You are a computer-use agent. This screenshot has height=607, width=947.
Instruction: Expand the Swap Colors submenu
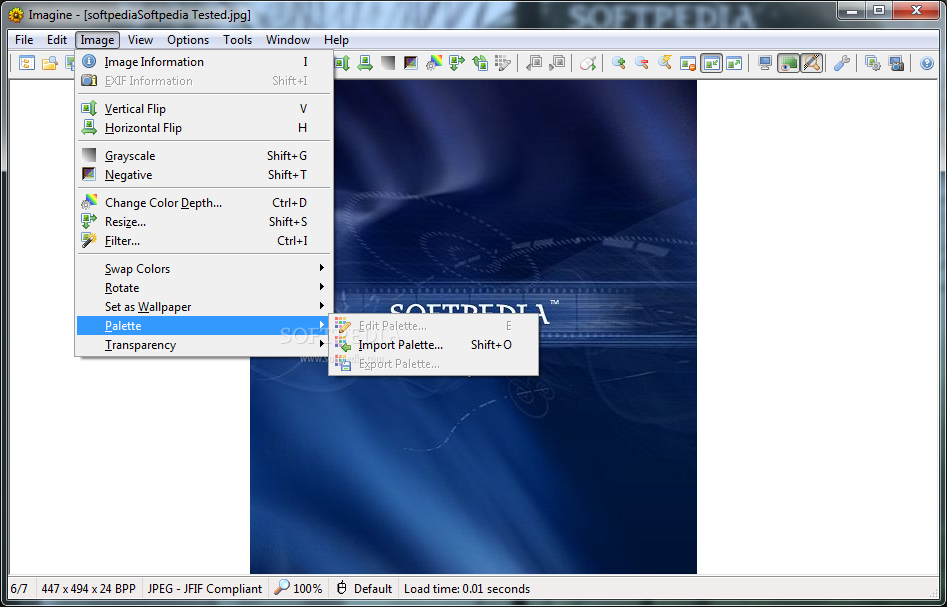(x=204, y=269)
